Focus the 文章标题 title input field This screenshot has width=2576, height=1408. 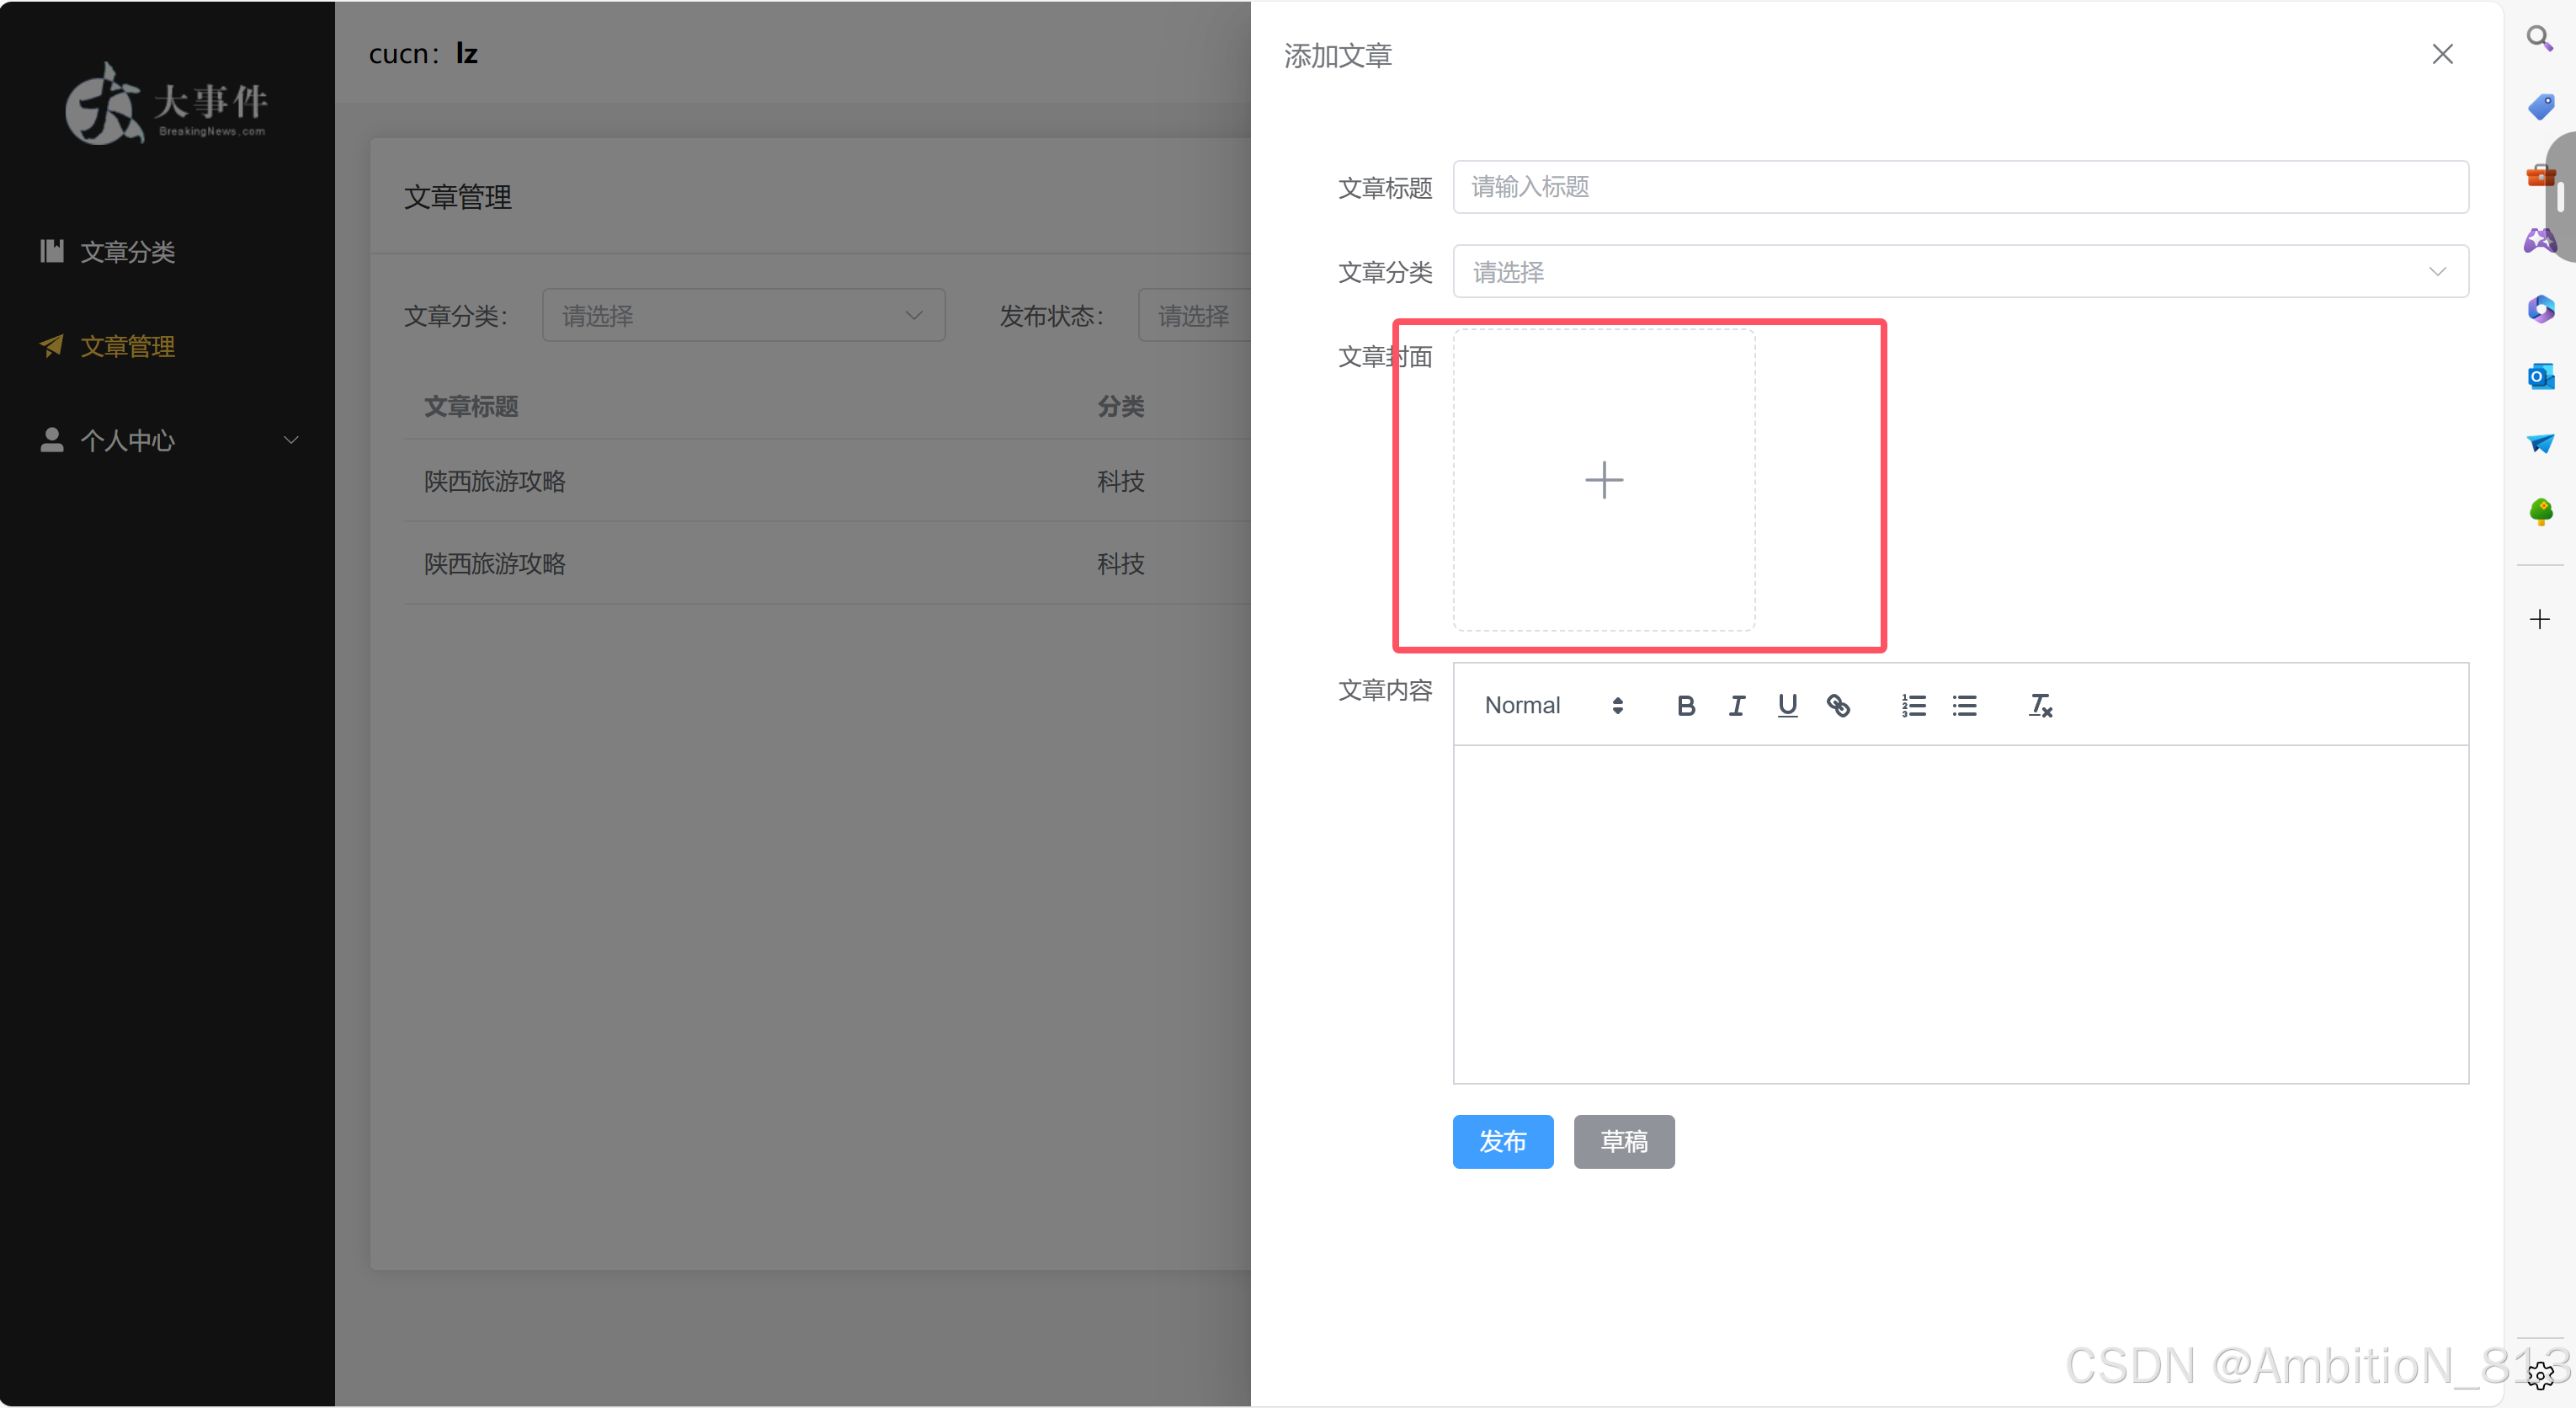(x=1960, y=187)
